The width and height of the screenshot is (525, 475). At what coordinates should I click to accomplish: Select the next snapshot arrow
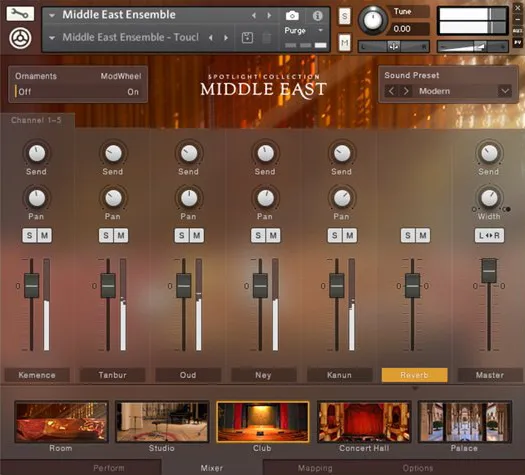pos(226,37)
